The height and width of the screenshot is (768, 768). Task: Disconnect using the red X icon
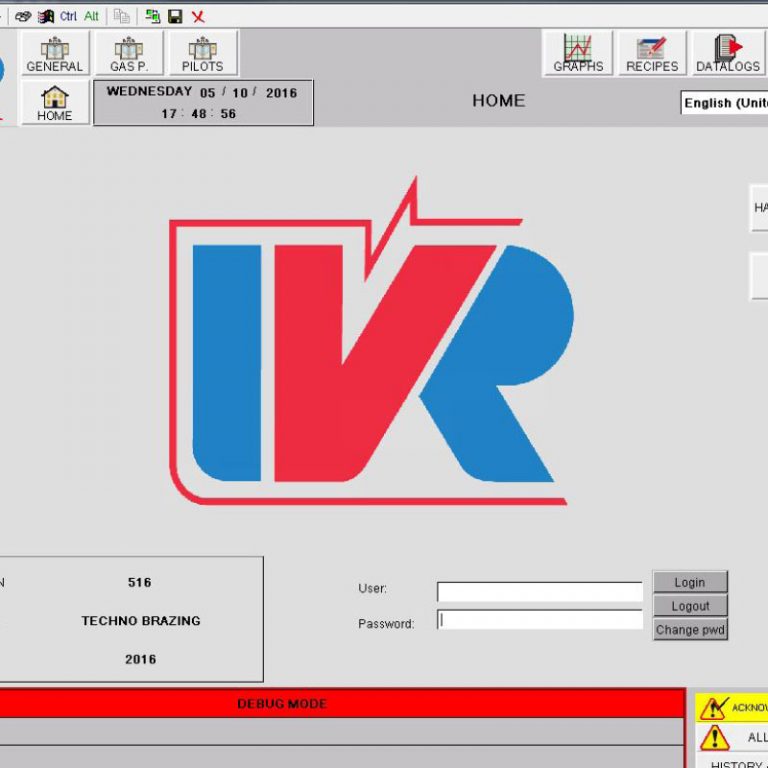pos(198,17)
